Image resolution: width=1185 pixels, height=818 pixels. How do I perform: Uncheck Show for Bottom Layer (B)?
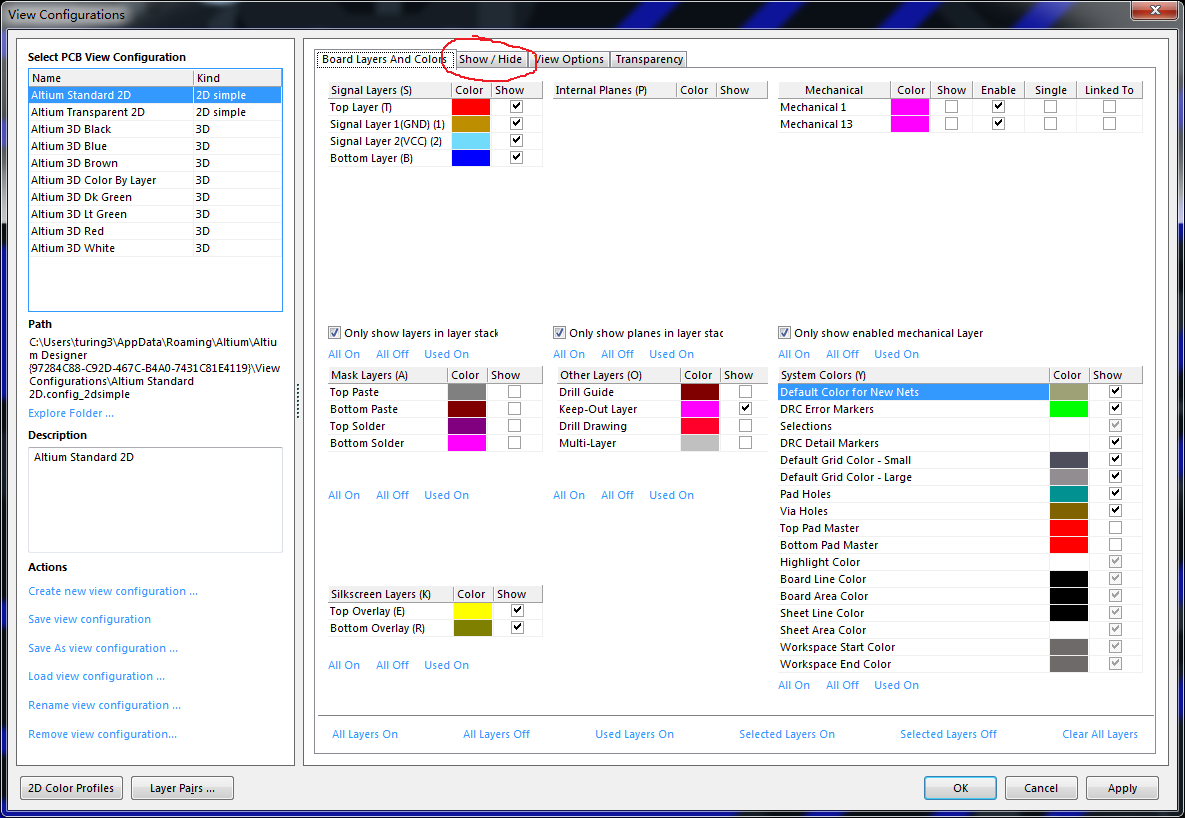[x=516, y=157]
